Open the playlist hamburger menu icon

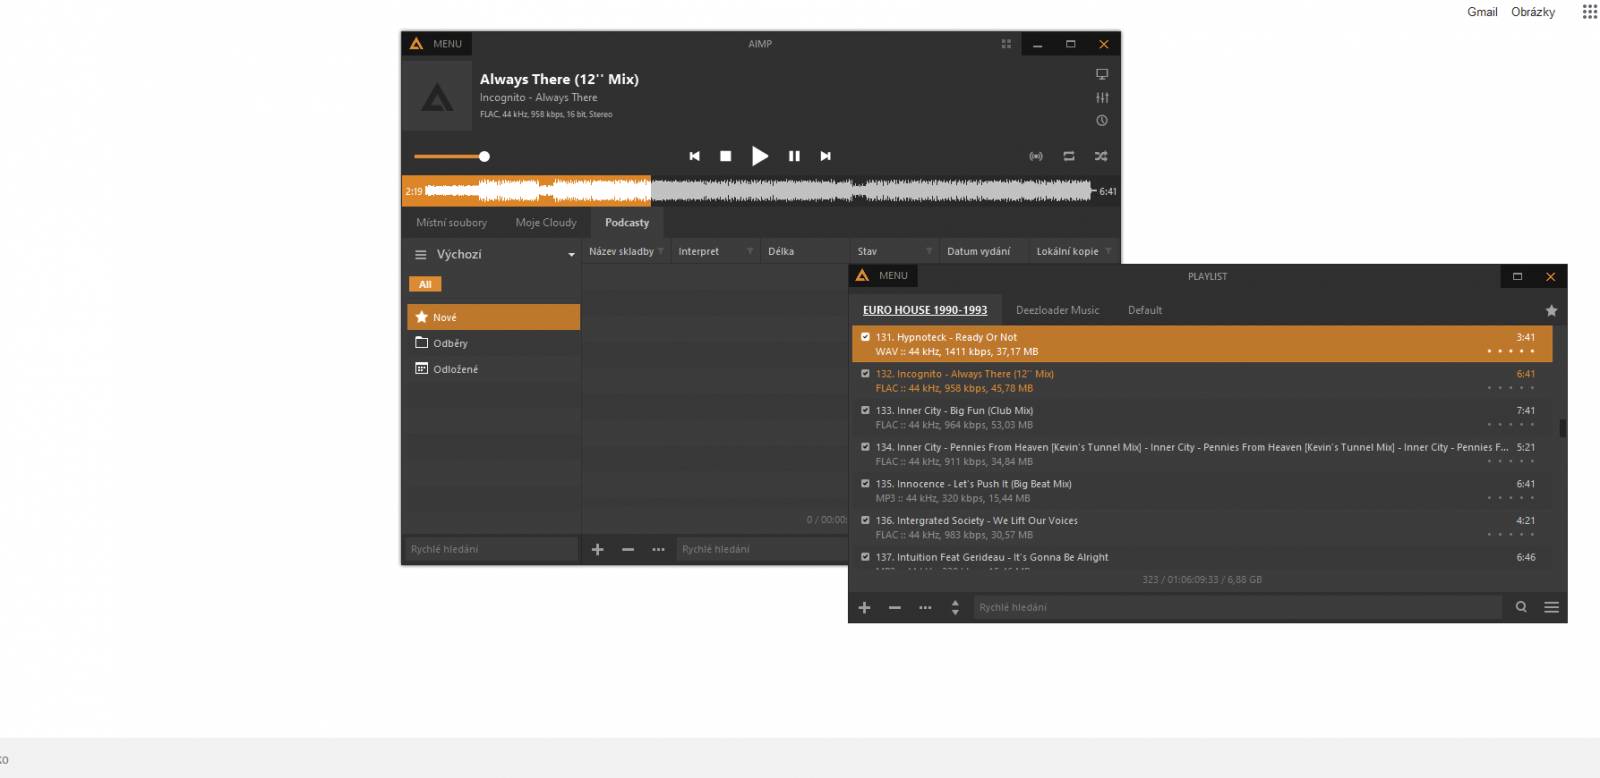[1551, 607]
